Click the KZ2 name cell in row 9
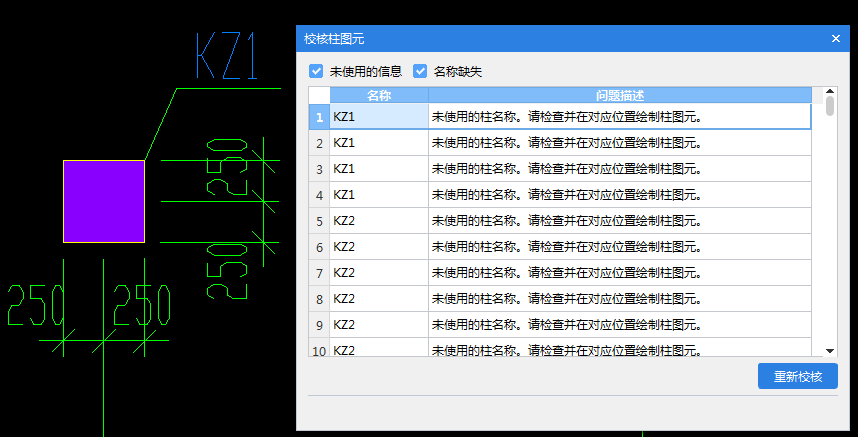Viewport: 858px width, 437px height. (x=379, y=325)
